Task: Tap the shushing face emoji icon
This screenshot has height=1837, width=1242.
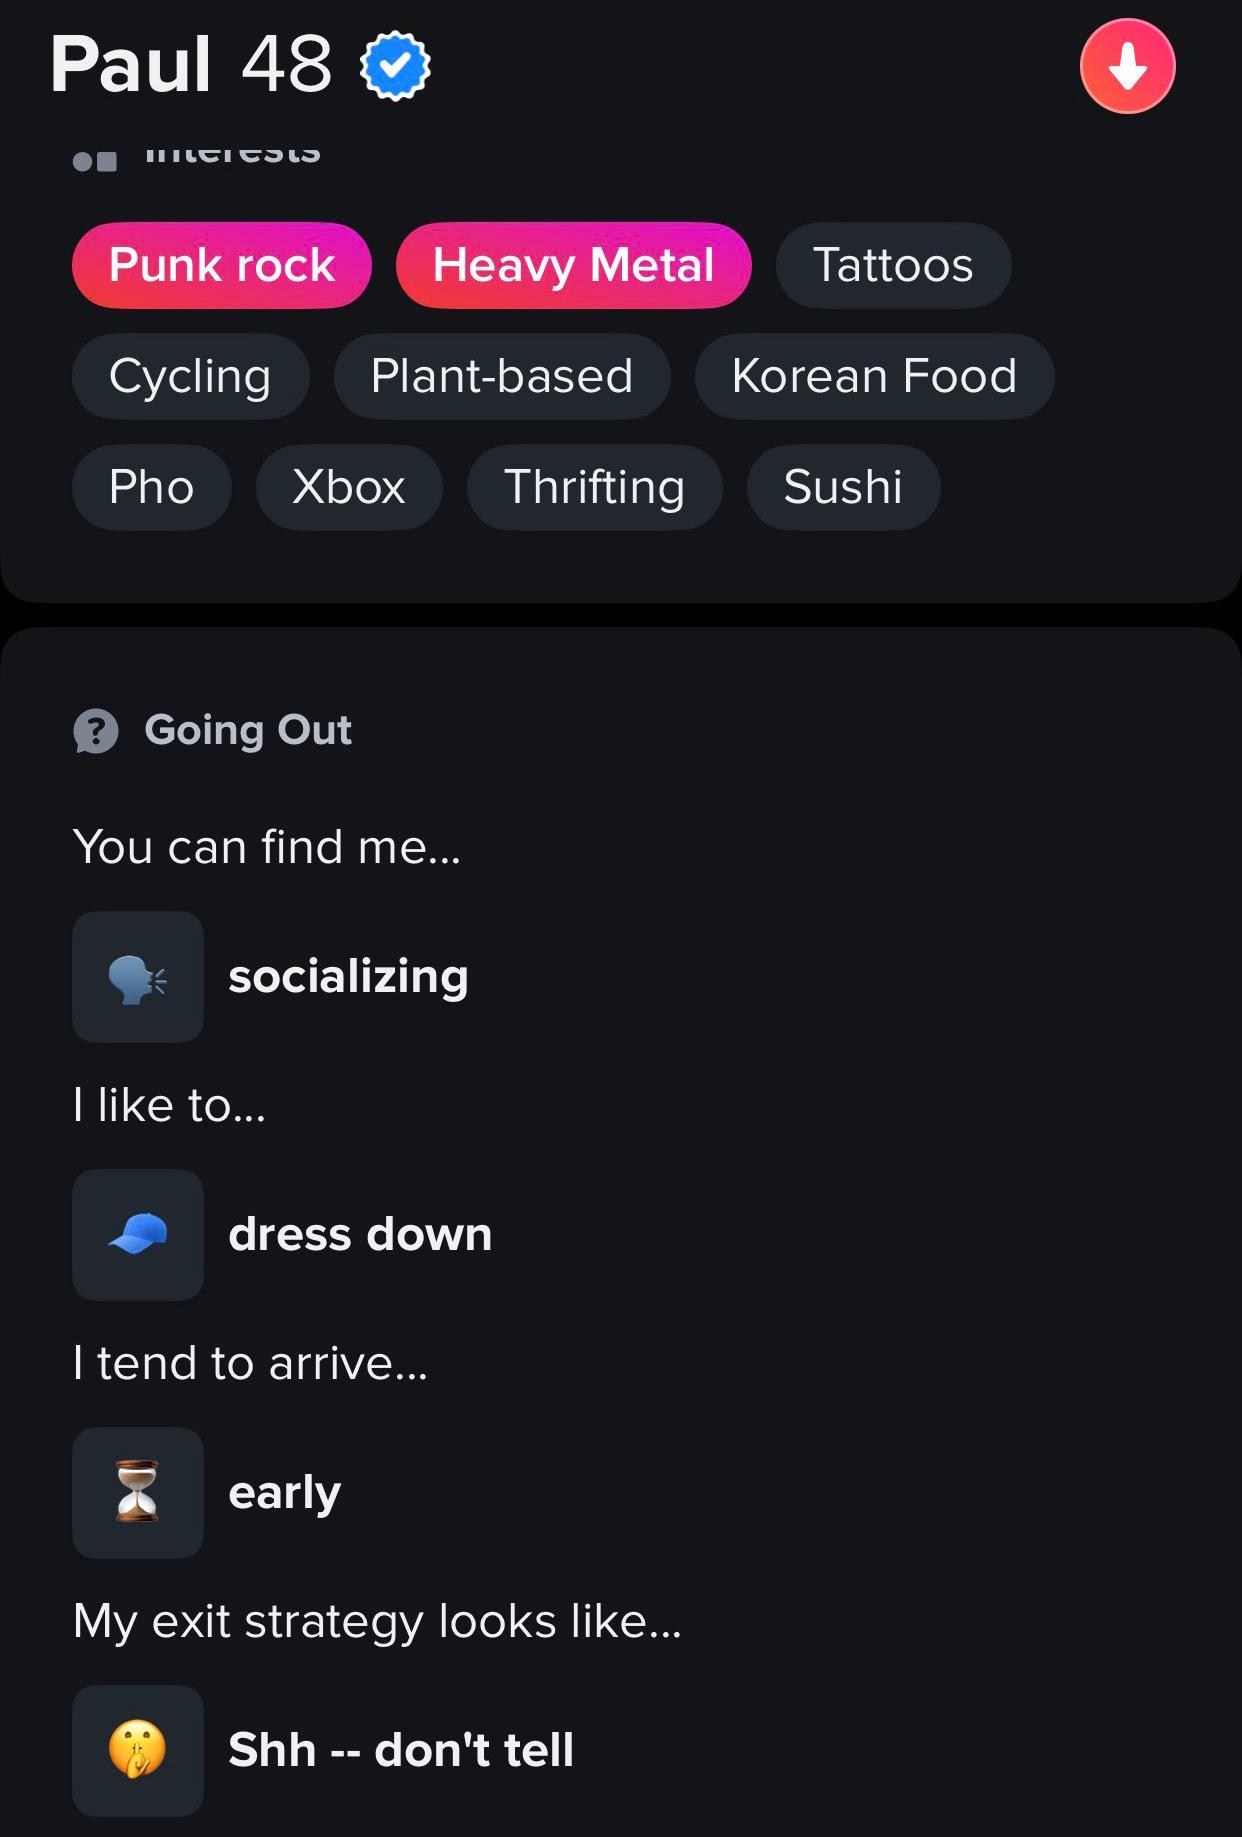Action: [x=138, y=1751]
